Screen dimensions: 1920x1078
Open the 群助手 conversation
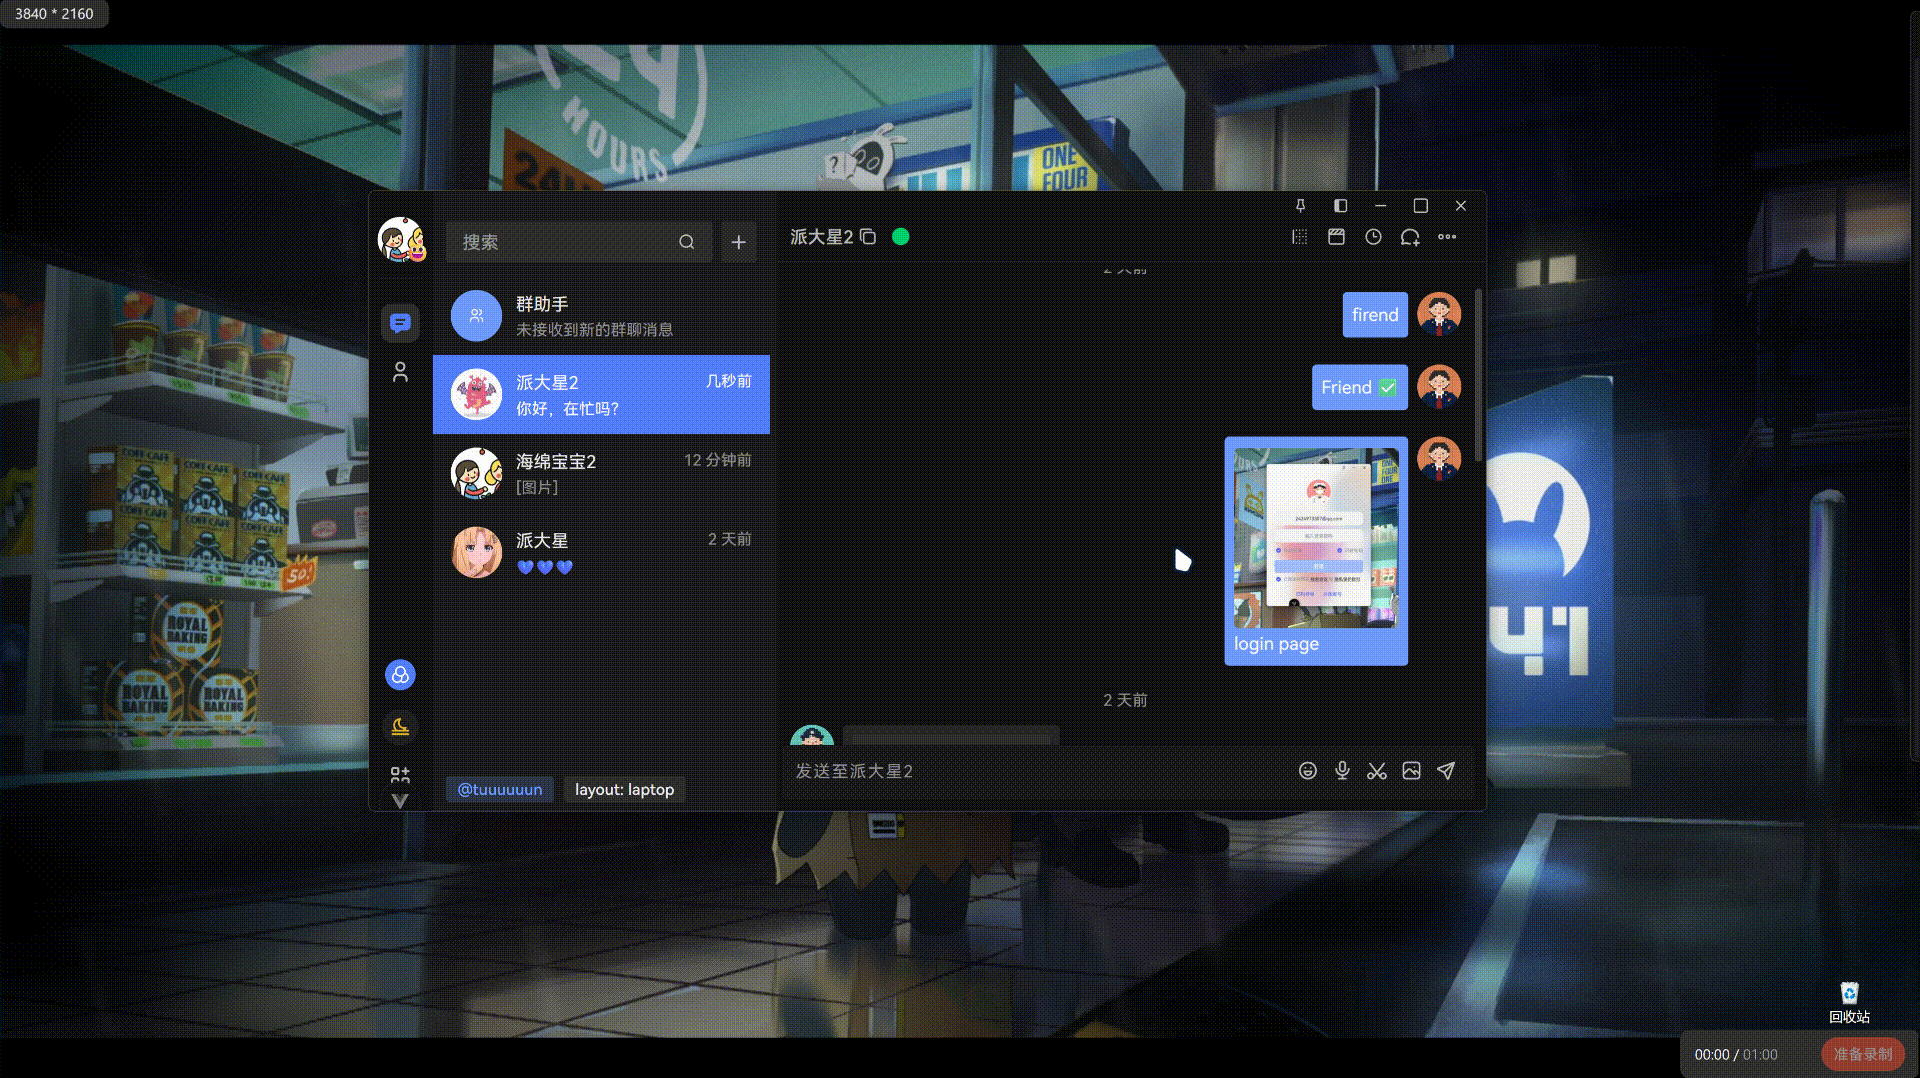(601, 316)
